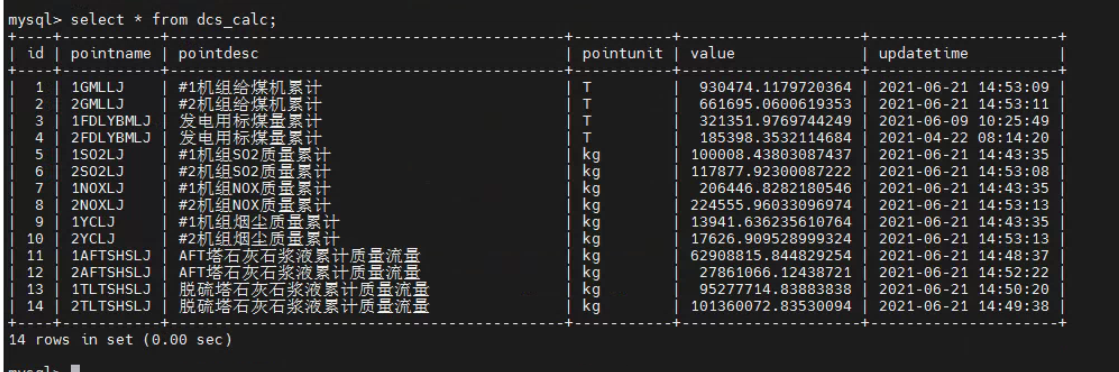Click the 'updatetime' column header
Screen dimensions: 1119x372
click(x=923, y=54)
